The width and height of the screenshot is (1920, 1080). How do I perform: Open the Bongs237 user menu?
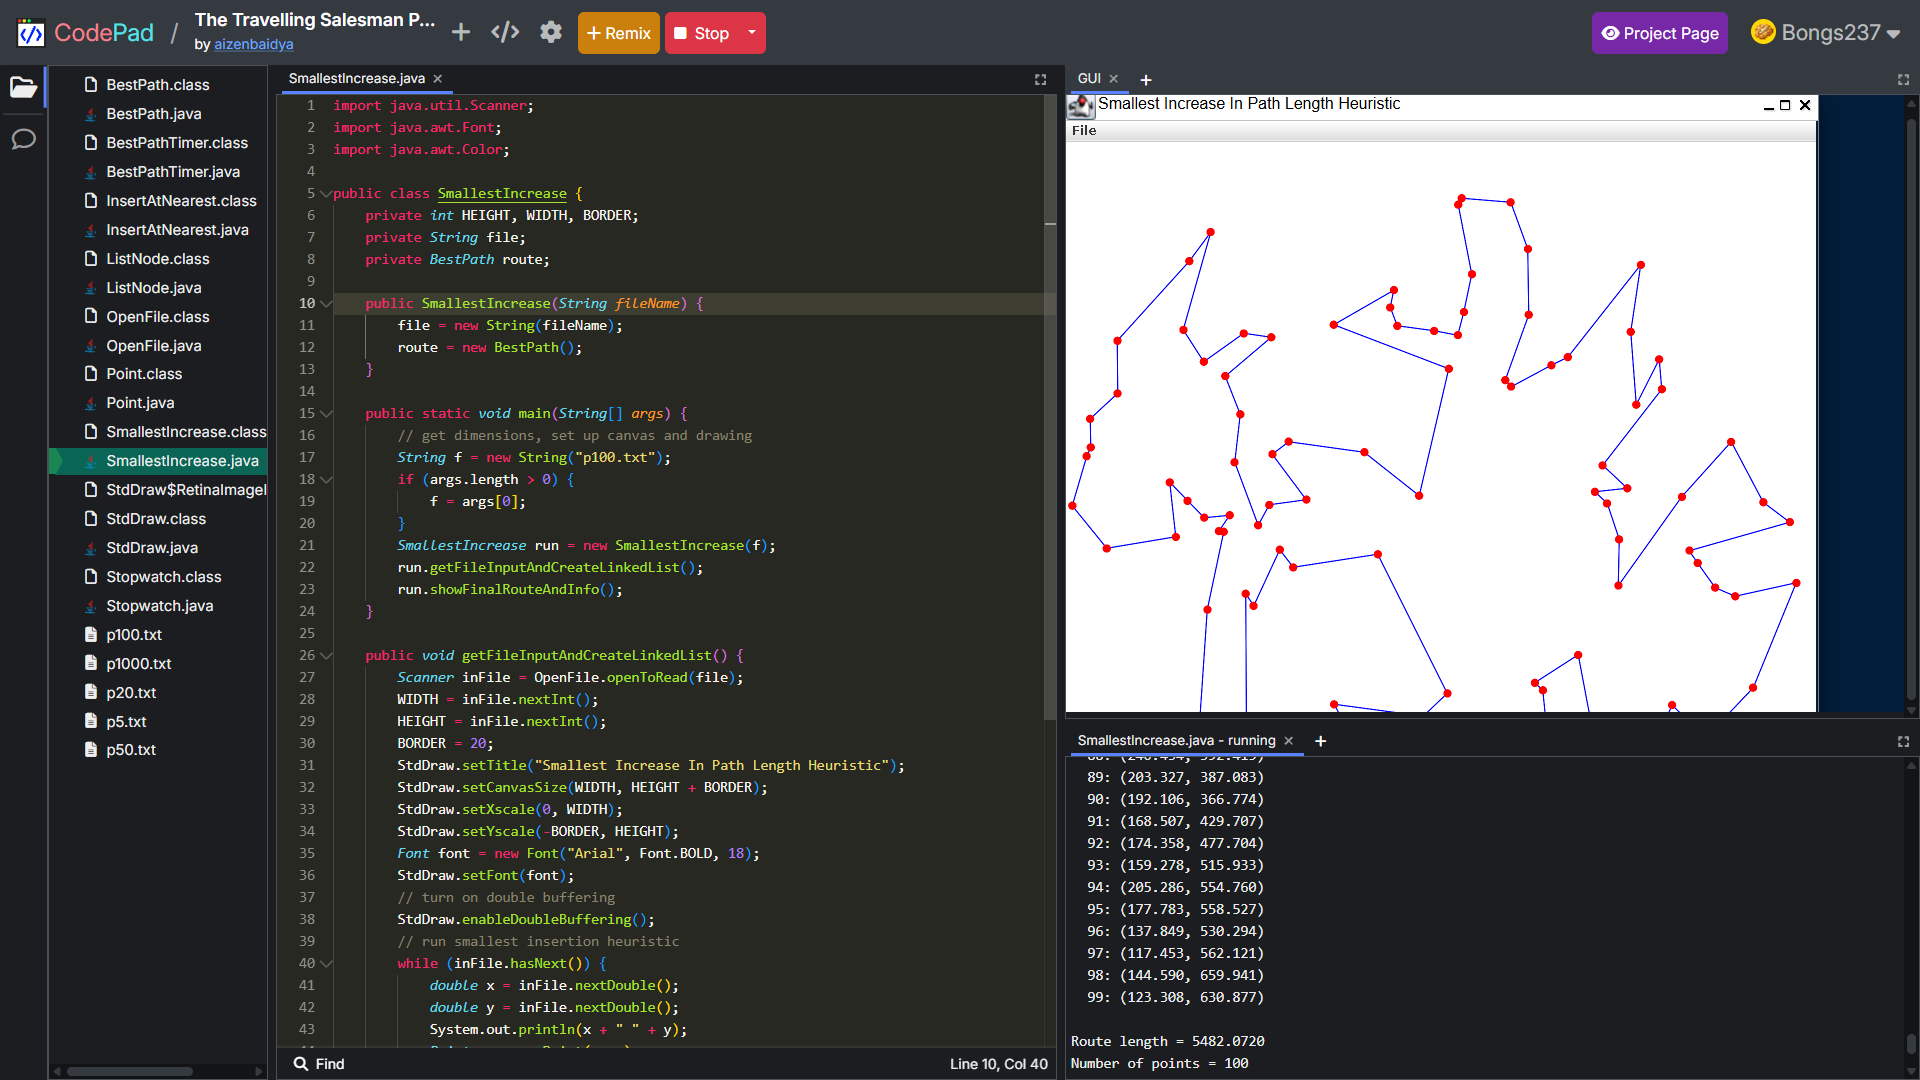1826,33
